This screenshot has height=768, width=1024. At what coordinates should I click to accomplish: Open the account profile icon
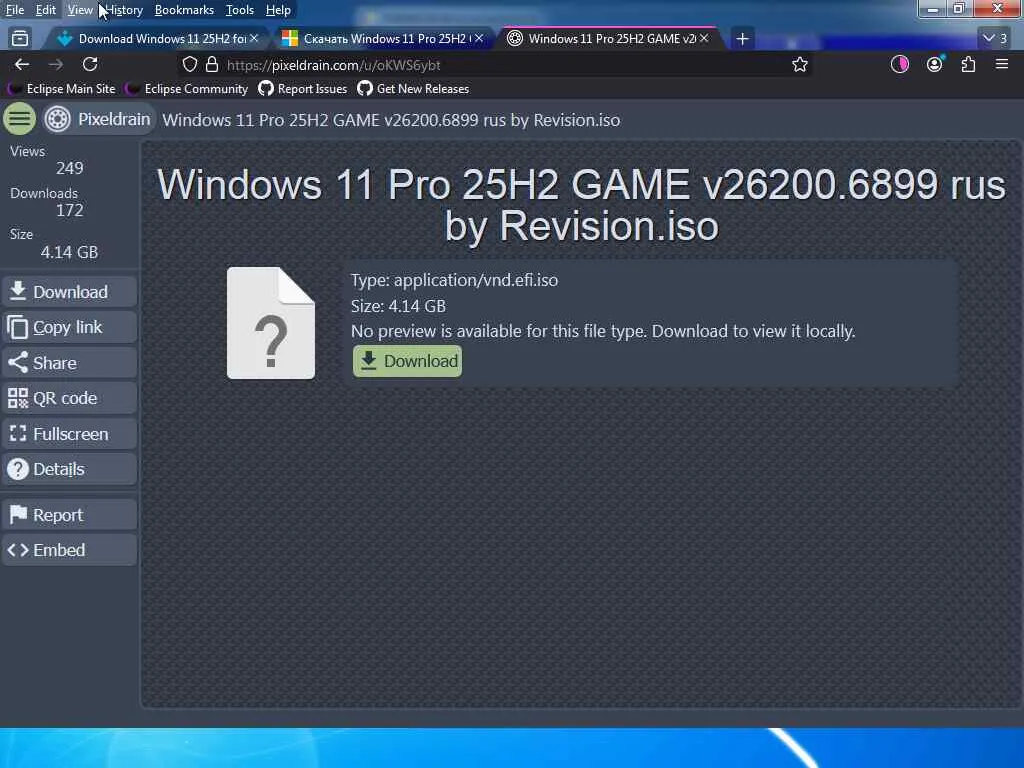[935, 64]
